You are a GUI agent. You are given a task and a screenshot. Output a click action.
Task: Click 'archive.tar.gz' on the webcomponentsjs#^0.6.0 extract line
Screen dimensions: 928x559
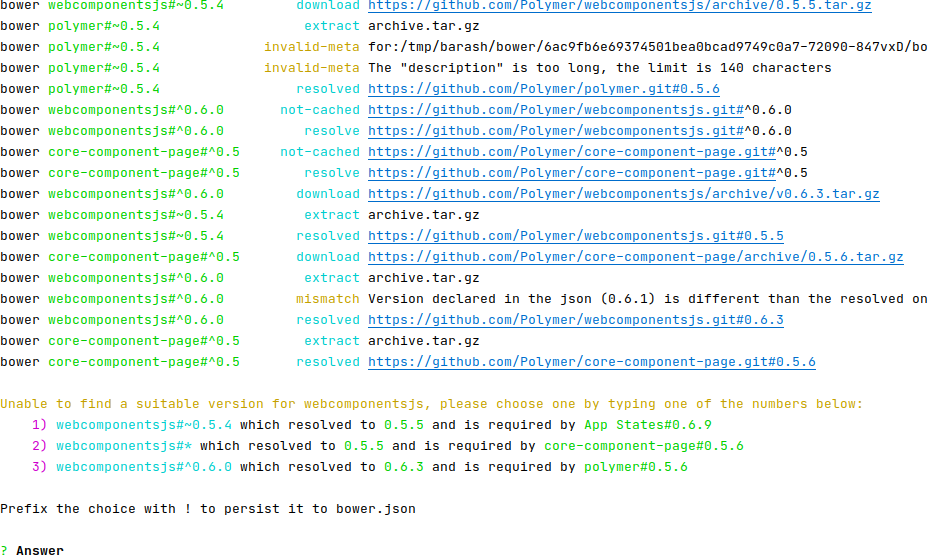click(424, 278)
